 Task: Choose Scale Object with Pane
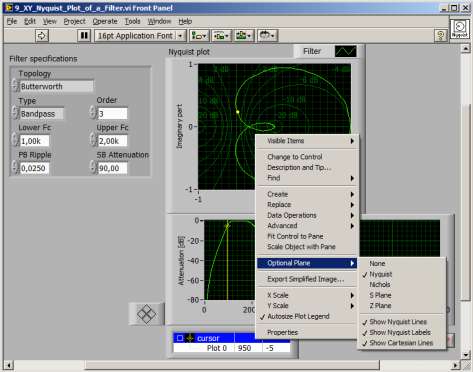tap(307, 247)
